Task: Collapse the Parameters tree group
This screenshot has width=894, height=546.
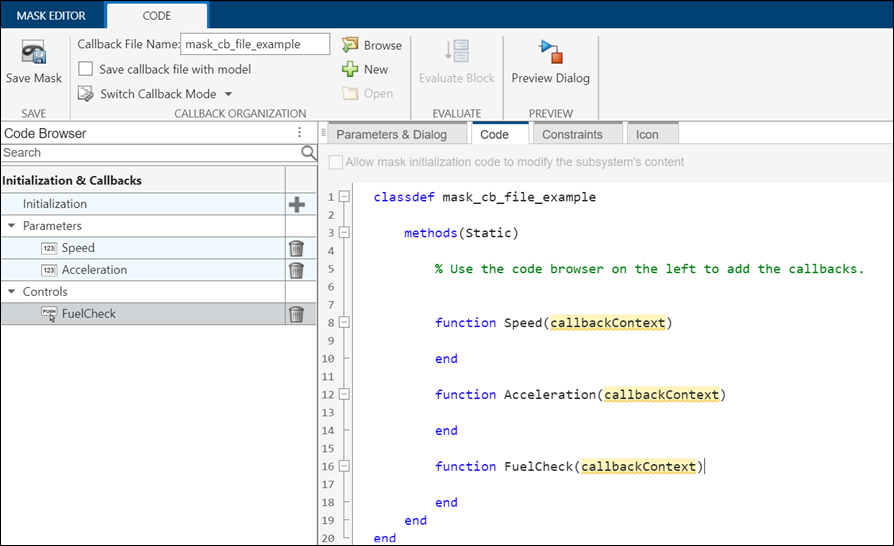Action: point(11,226)
